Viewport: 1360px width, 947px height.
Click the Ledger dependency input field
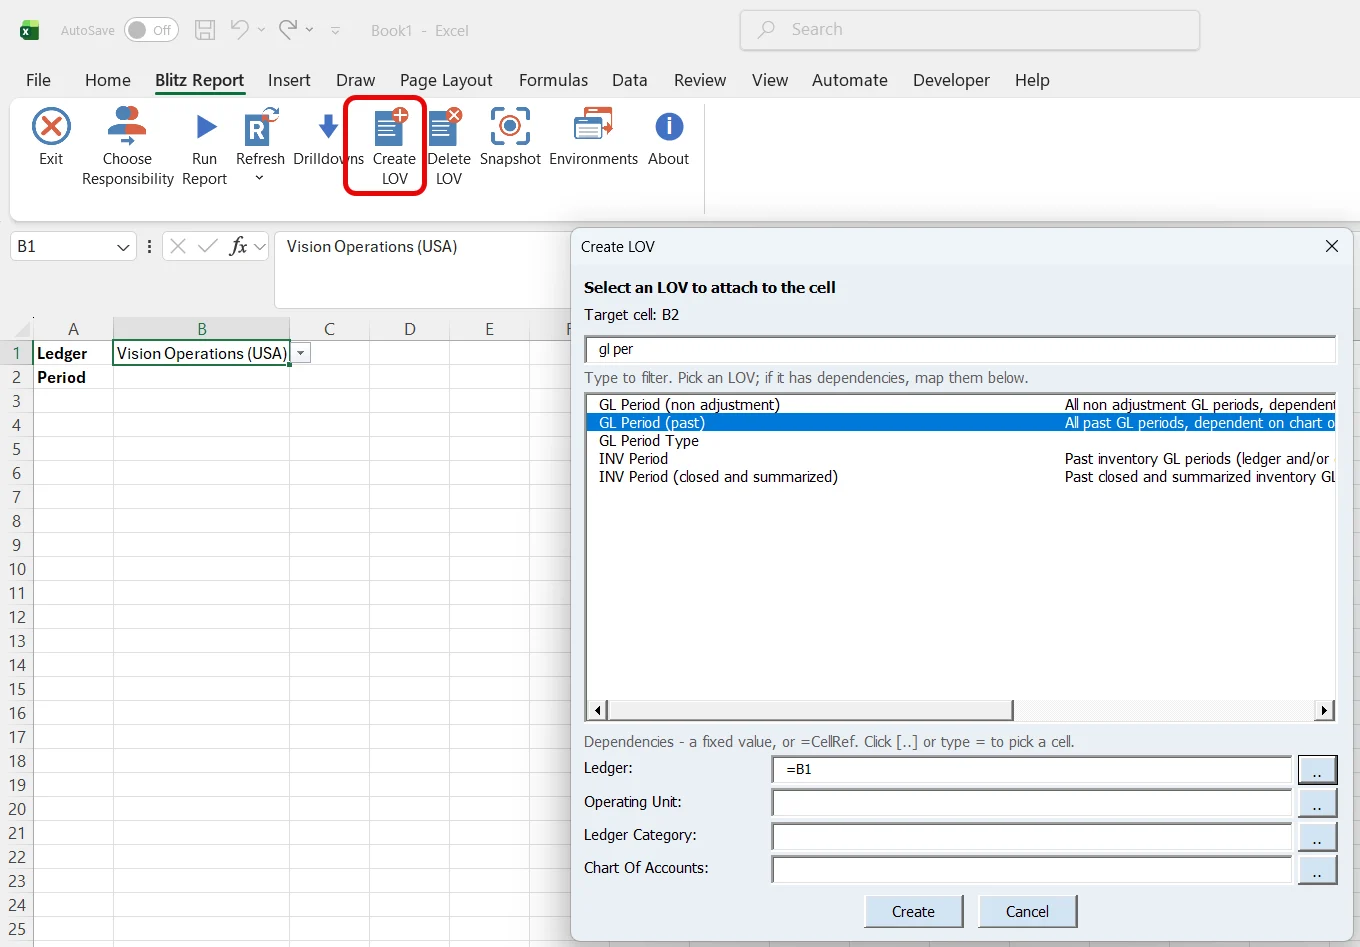click(1032, 770)
